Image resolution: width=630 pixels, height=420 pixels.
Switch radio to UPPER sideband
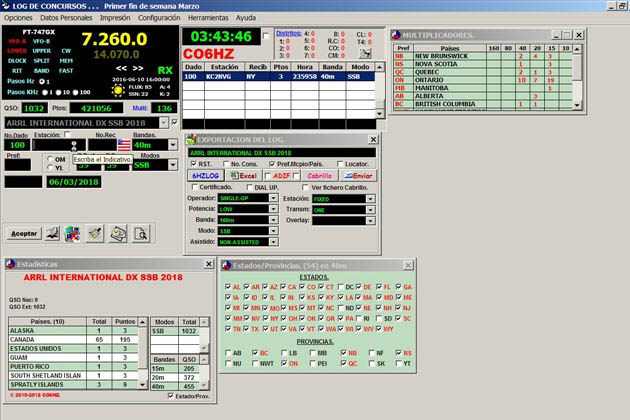[x=42, y=51]
